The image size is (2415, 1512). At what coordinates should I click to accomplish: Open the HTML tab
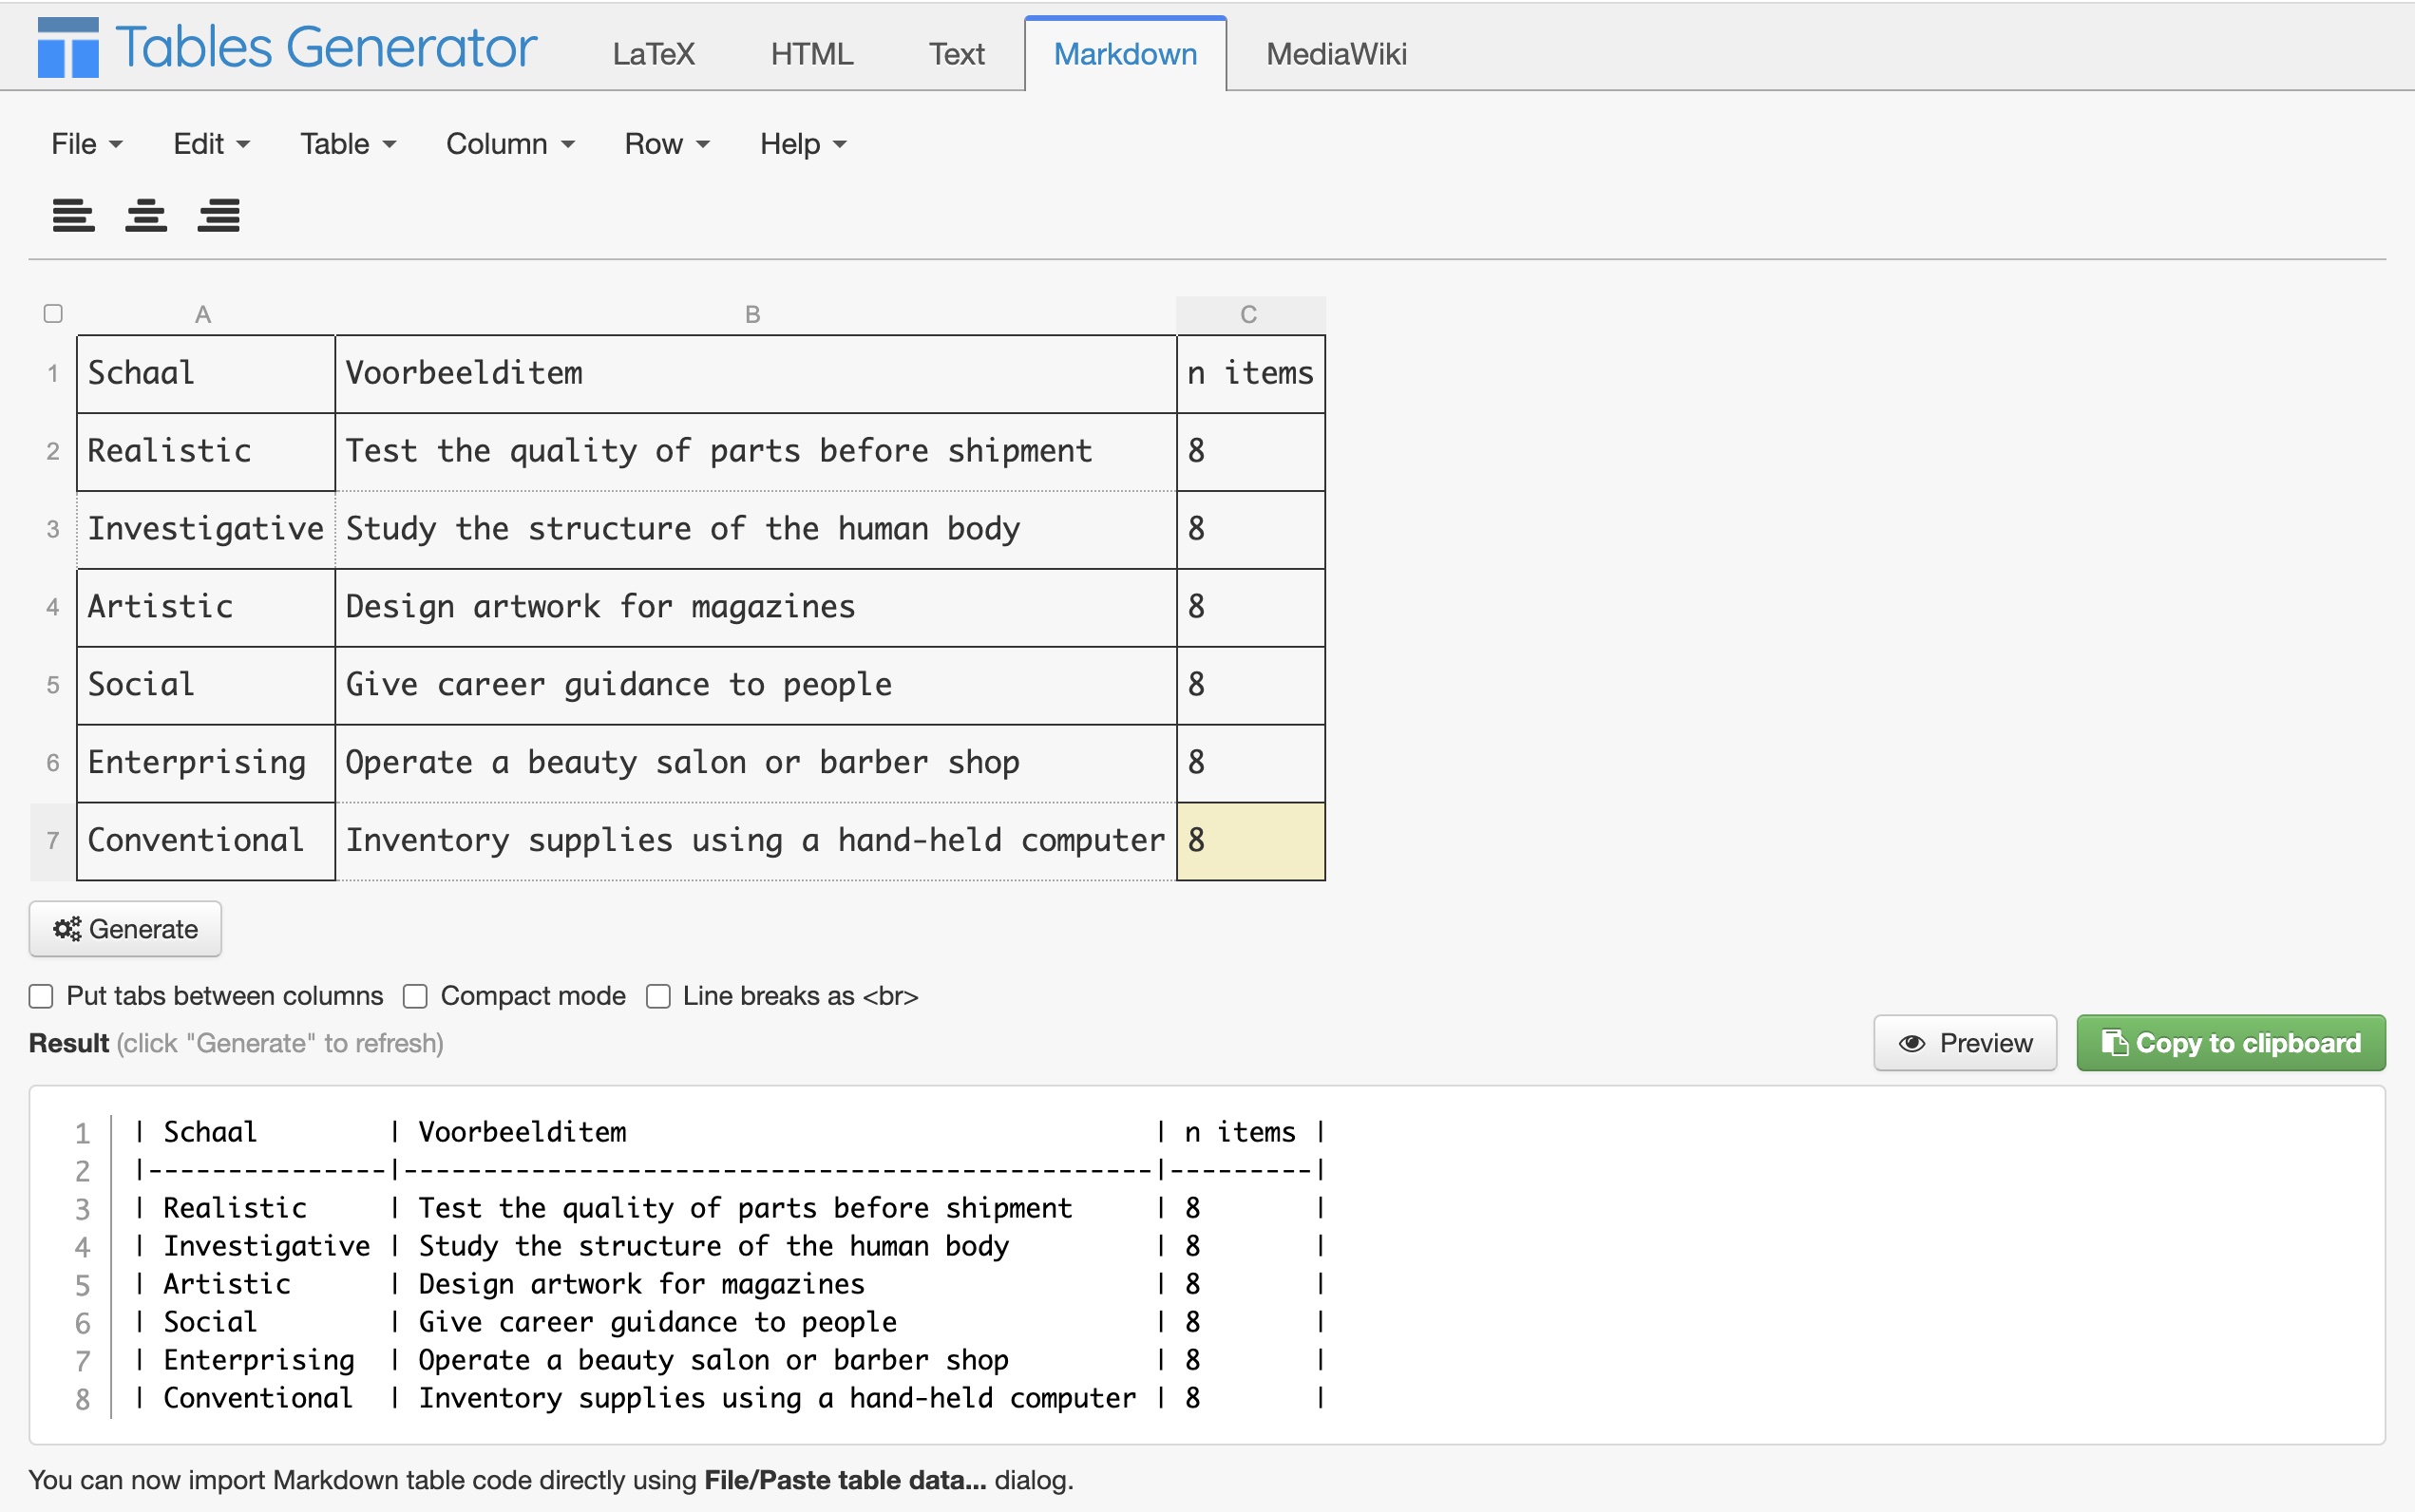tap(811, 54)
